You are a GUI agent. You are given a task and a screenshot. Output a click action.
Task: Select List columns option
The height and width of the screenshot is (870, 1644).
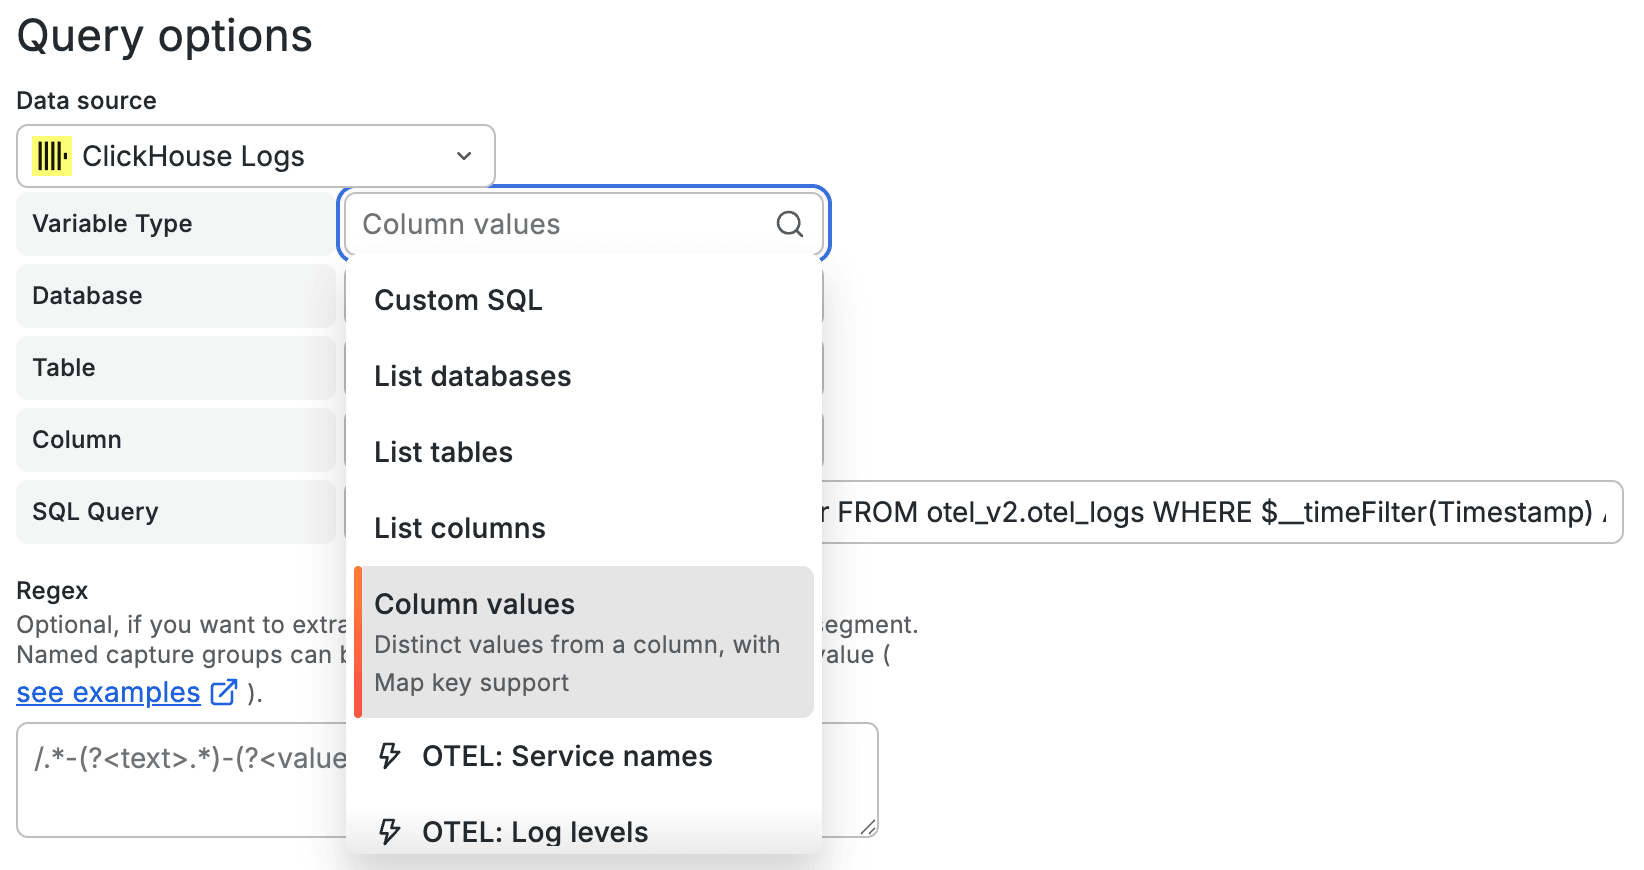coord(459,528)
